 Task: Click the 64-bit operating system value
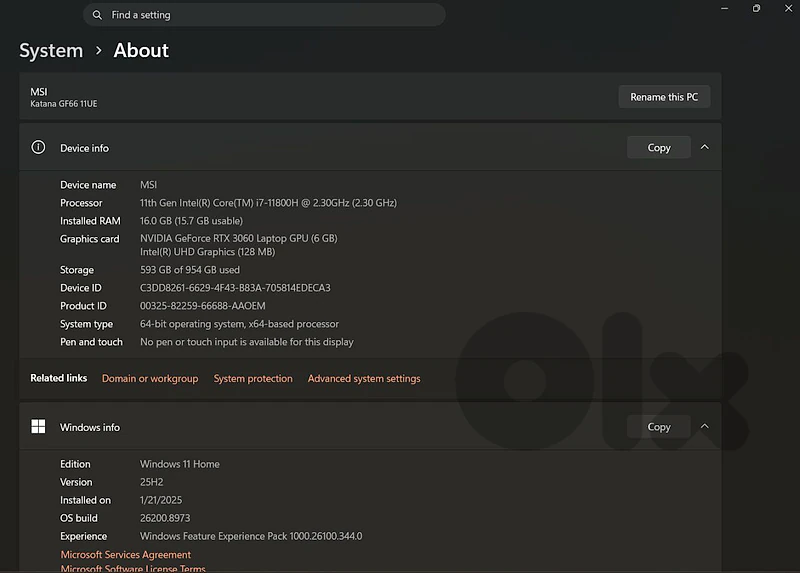(239, 324)
